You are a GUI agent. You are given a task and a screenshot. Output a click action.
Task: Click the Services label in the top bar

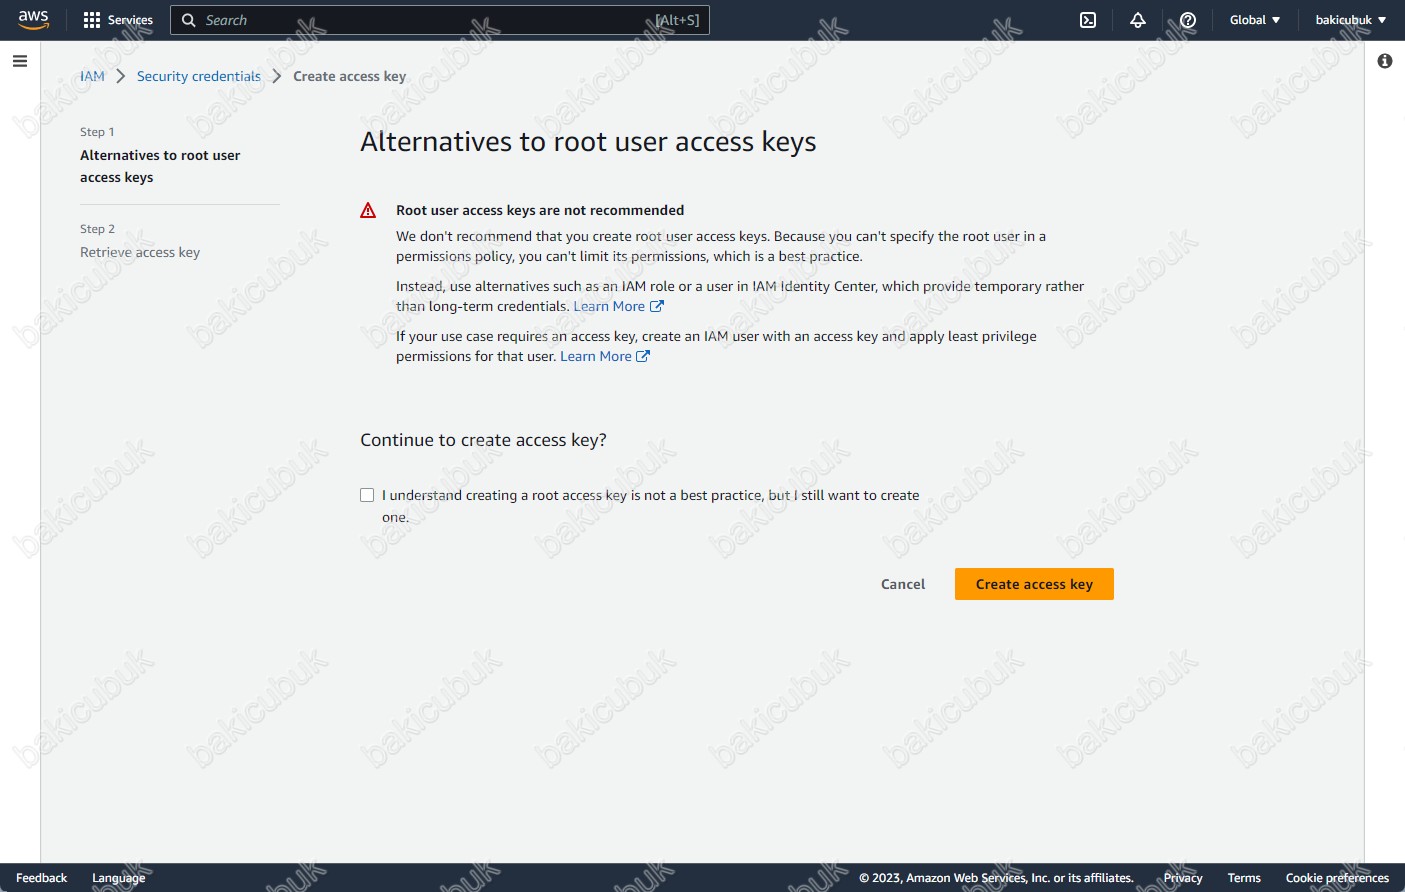point(130,20)
